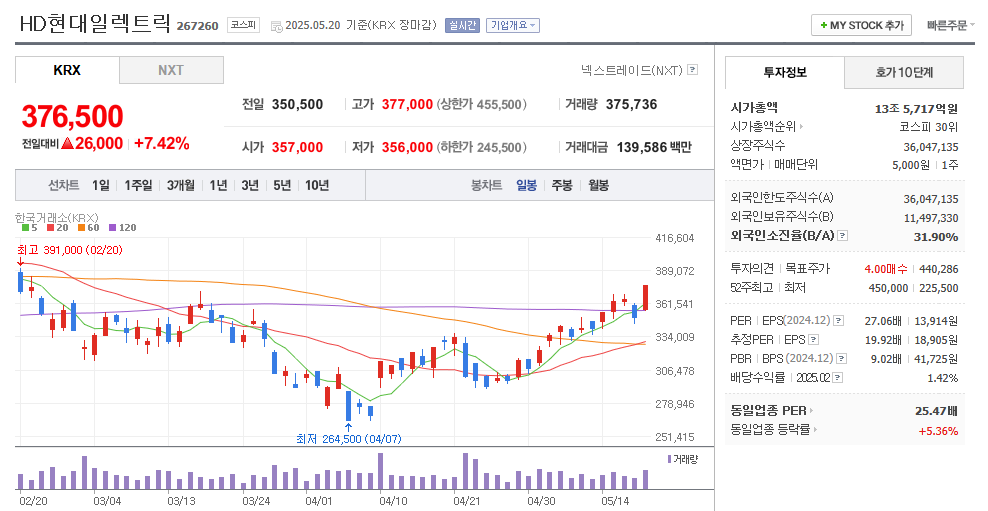The height and width of the screenshot is (511, 988).
Task: Open the 동일업종 등락률 link
Action: tap(771, 430)
